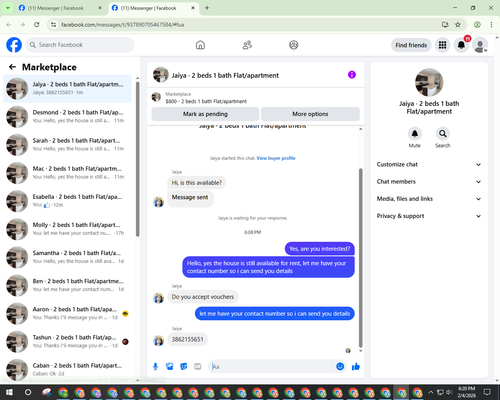Reload the page in the browser
Image resolution: width=500 pixels, height=400 pixels.
pos(37,24)
